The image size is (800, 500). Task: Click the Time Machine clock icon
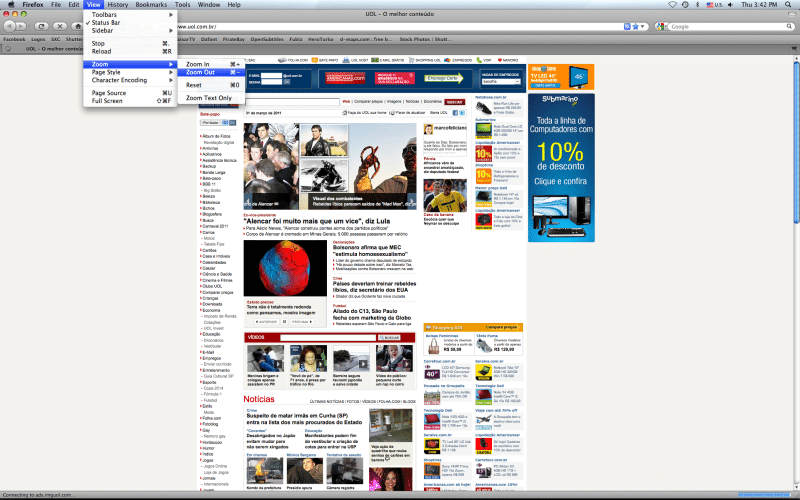(x=685, y=5)
